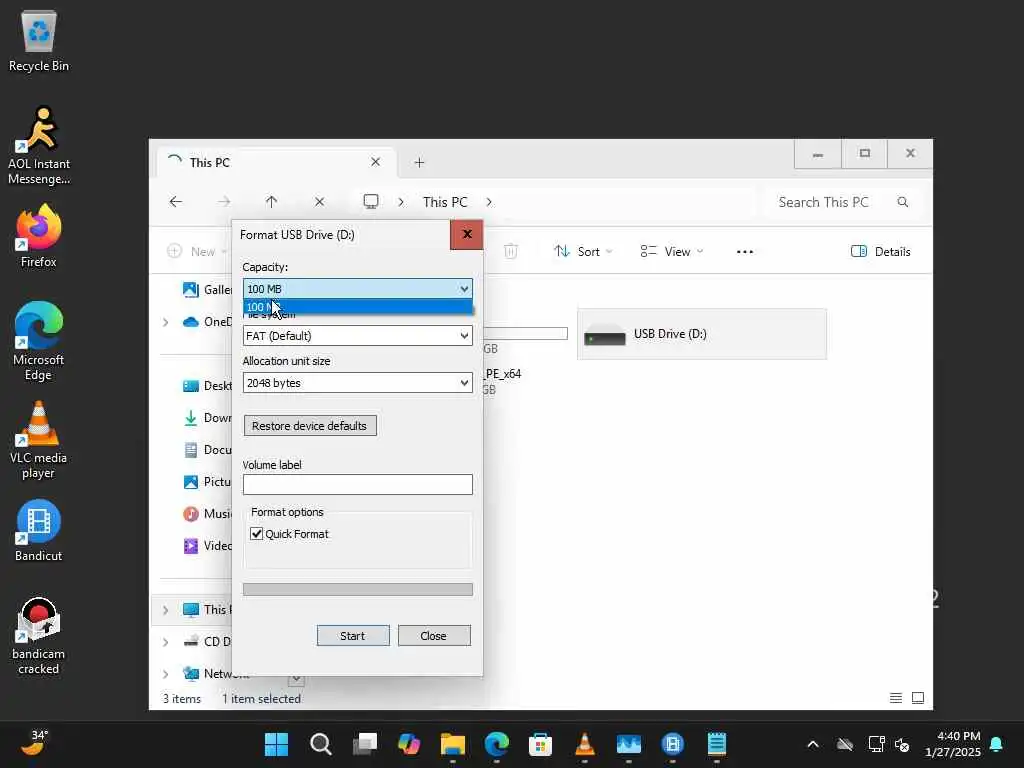Image resolution: width=1024 pixels, height=768 pixels.
Task: Open Pictures in the navigation pane
Action: click(x=206, y=481)
